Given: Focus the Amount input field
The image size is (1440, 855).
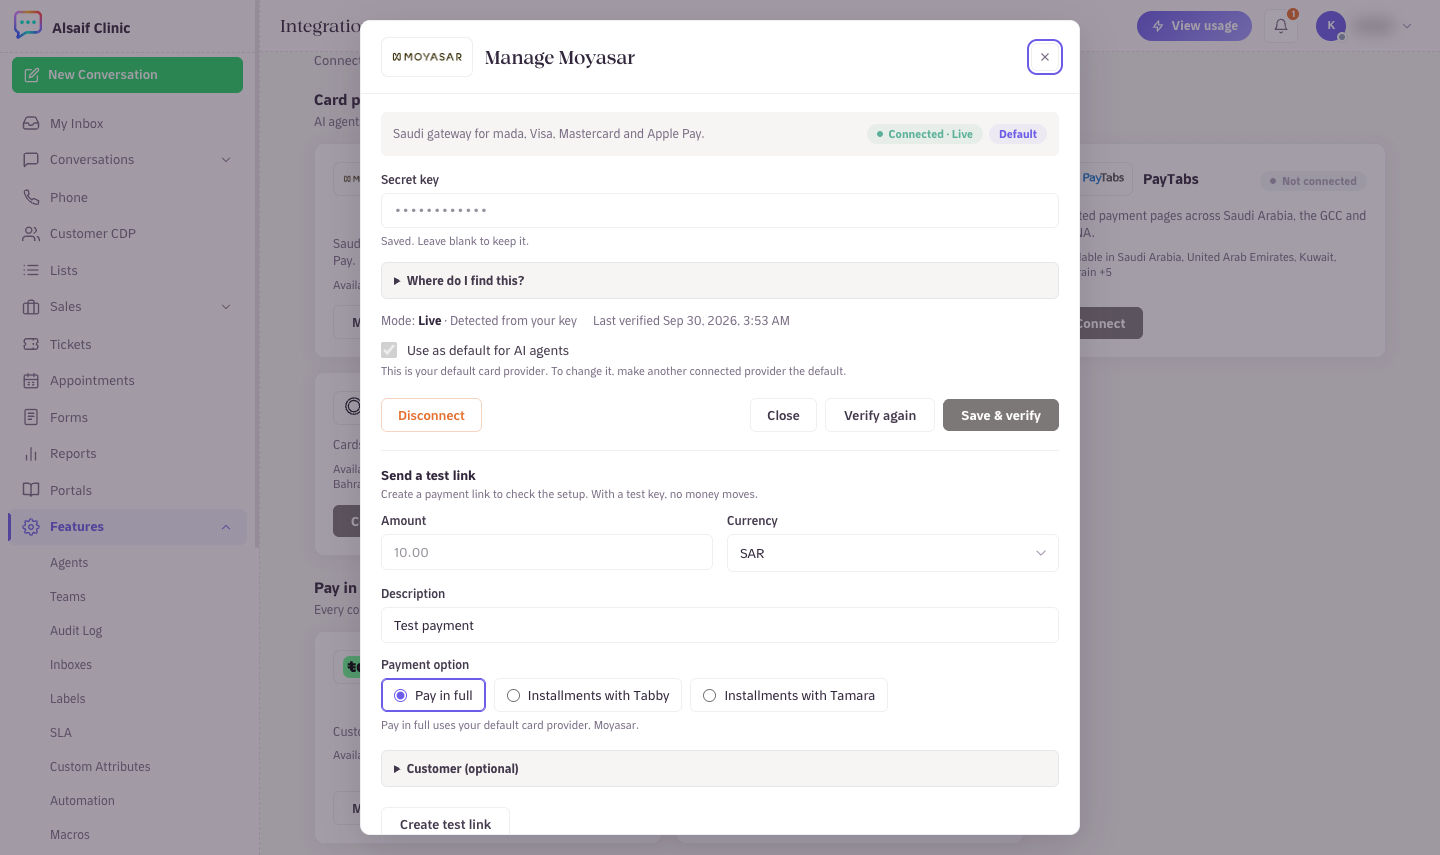Looking at the screenshot, I should pos(547,552).
